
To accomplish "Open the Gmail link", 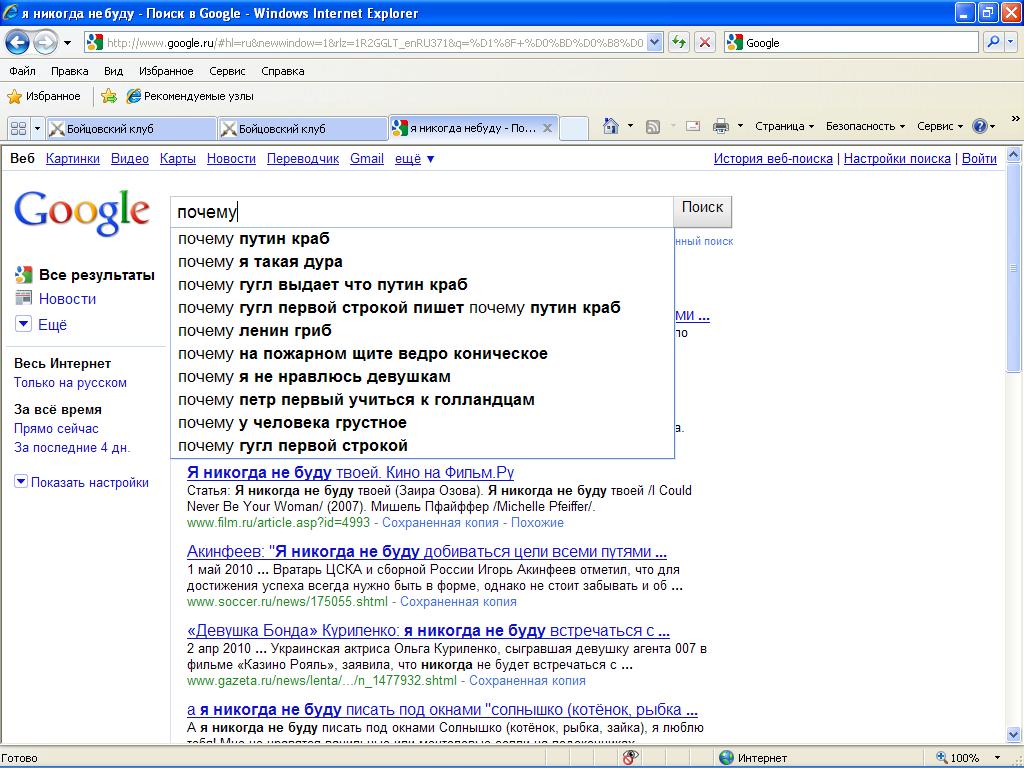I will click(367, 159).
